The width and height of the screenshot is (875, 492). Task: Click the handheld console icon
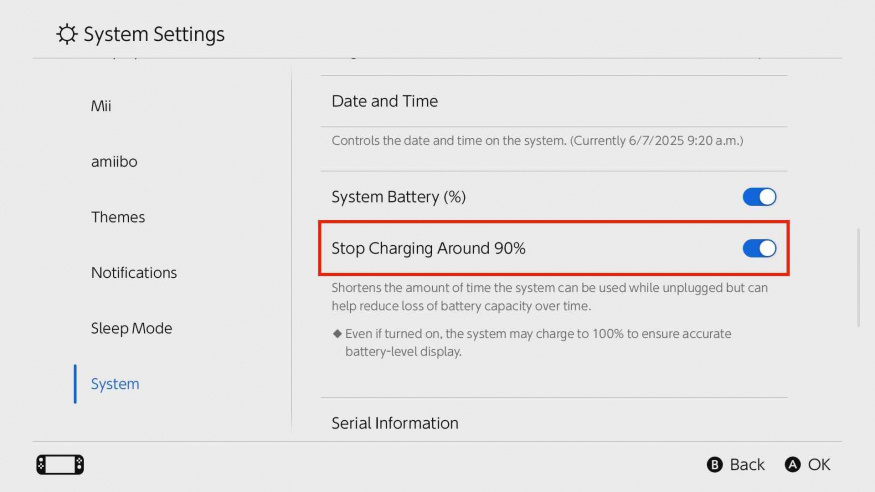(x=60, y=465)
